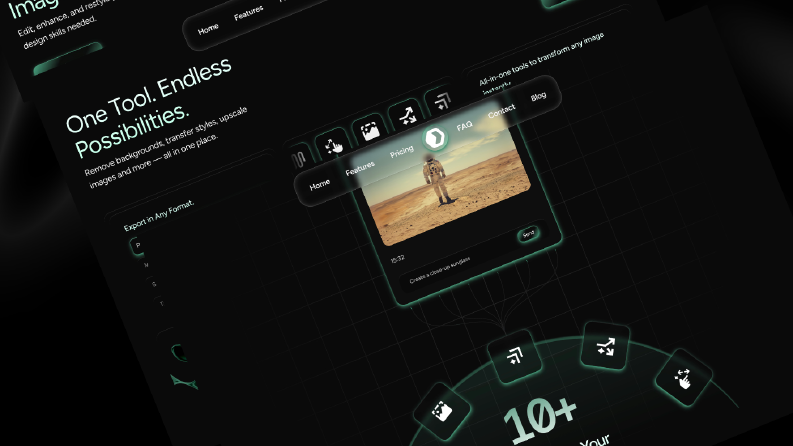Select the crossing arrows tile above the astronaut photo
Viewport: 793px width, 446px height.
pos(406,115)
